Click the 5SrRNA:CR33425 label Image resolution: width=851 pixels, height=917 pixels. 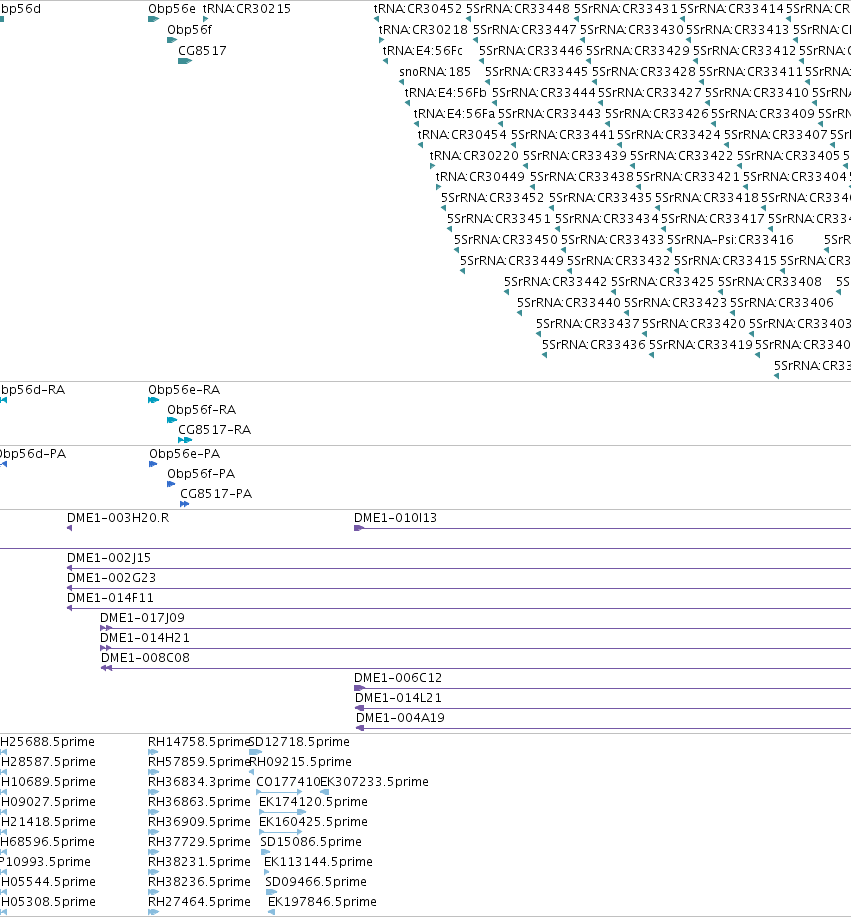coord(663,282)
